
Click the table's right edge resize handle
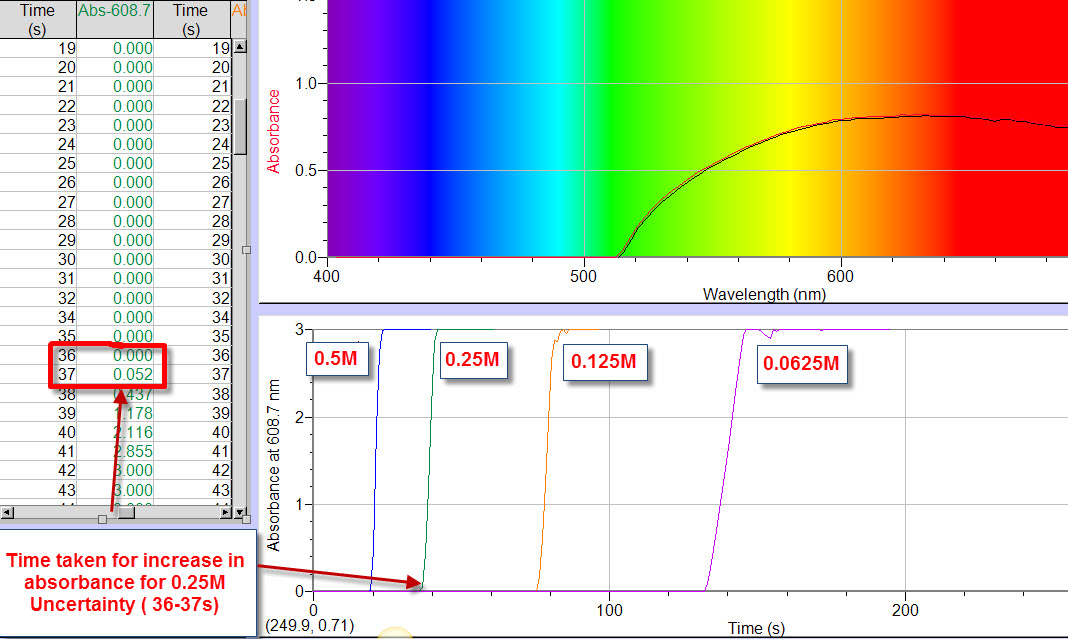[x=247, y=250]
